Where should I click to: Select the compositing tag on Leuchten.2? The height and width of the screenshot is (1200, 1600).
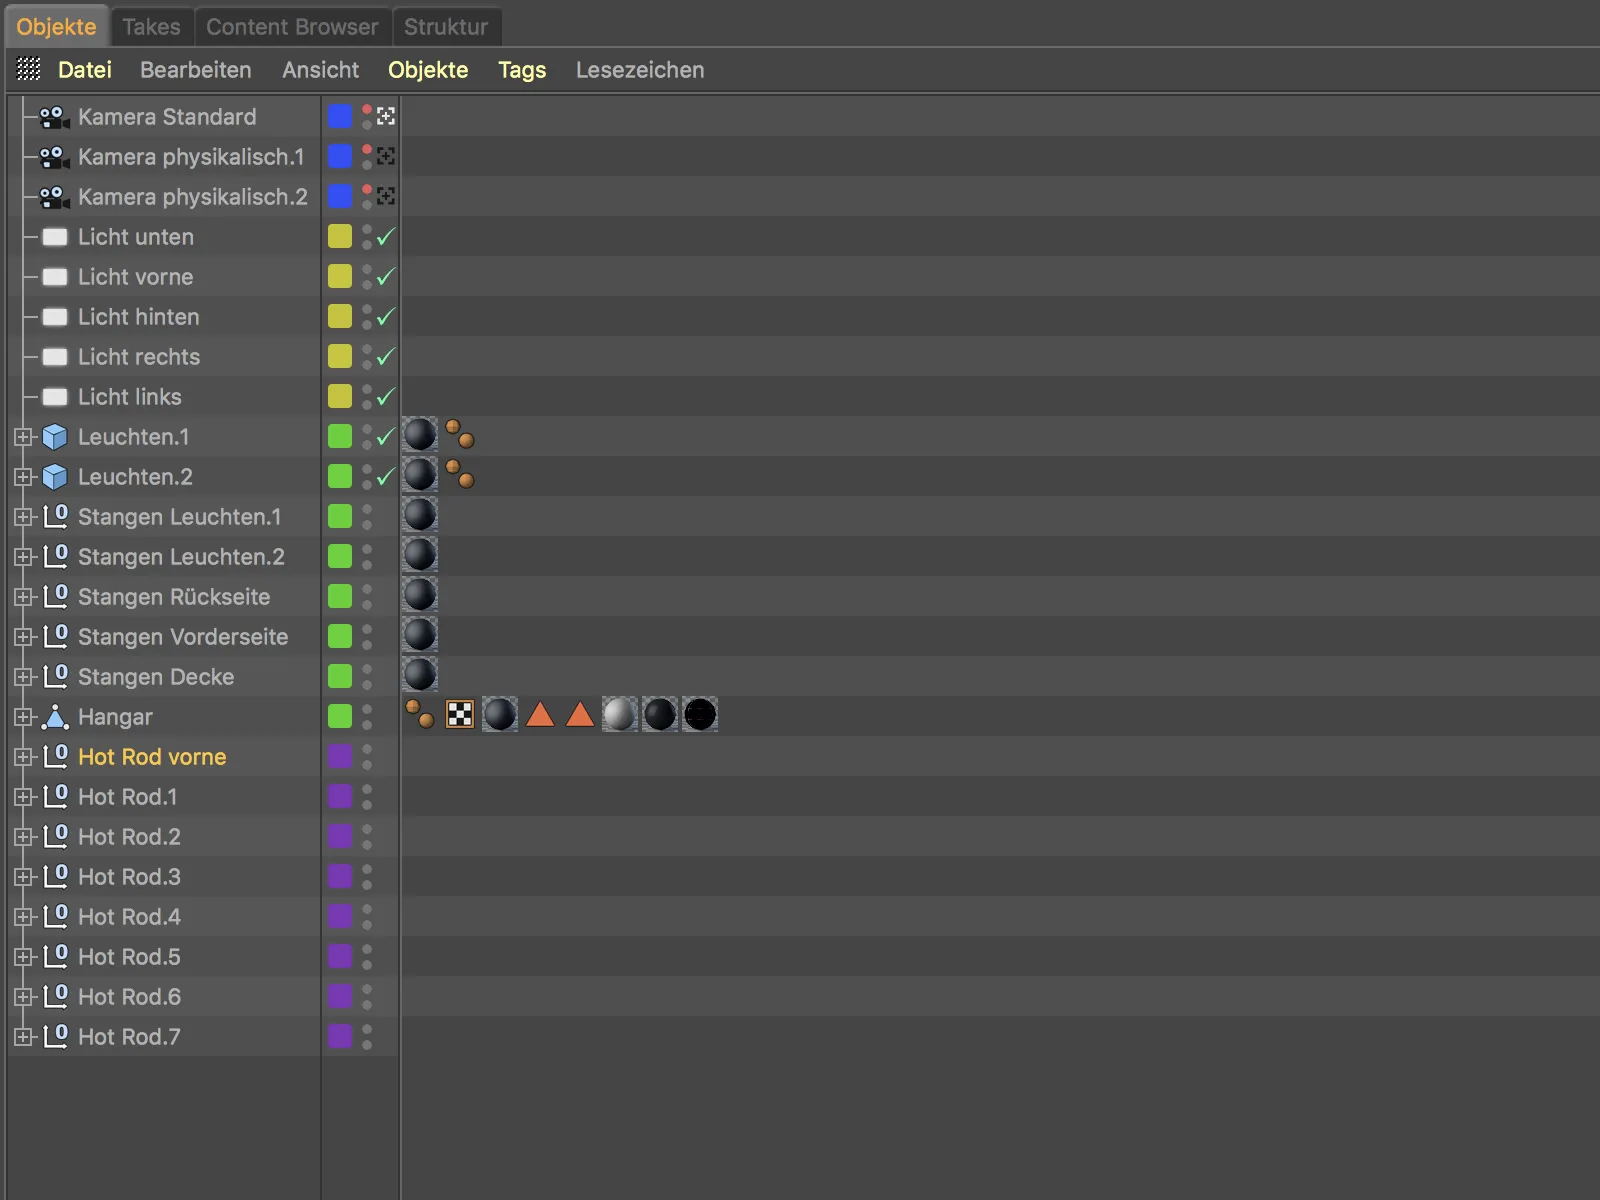pyautogui.click(x=460, y=474)
